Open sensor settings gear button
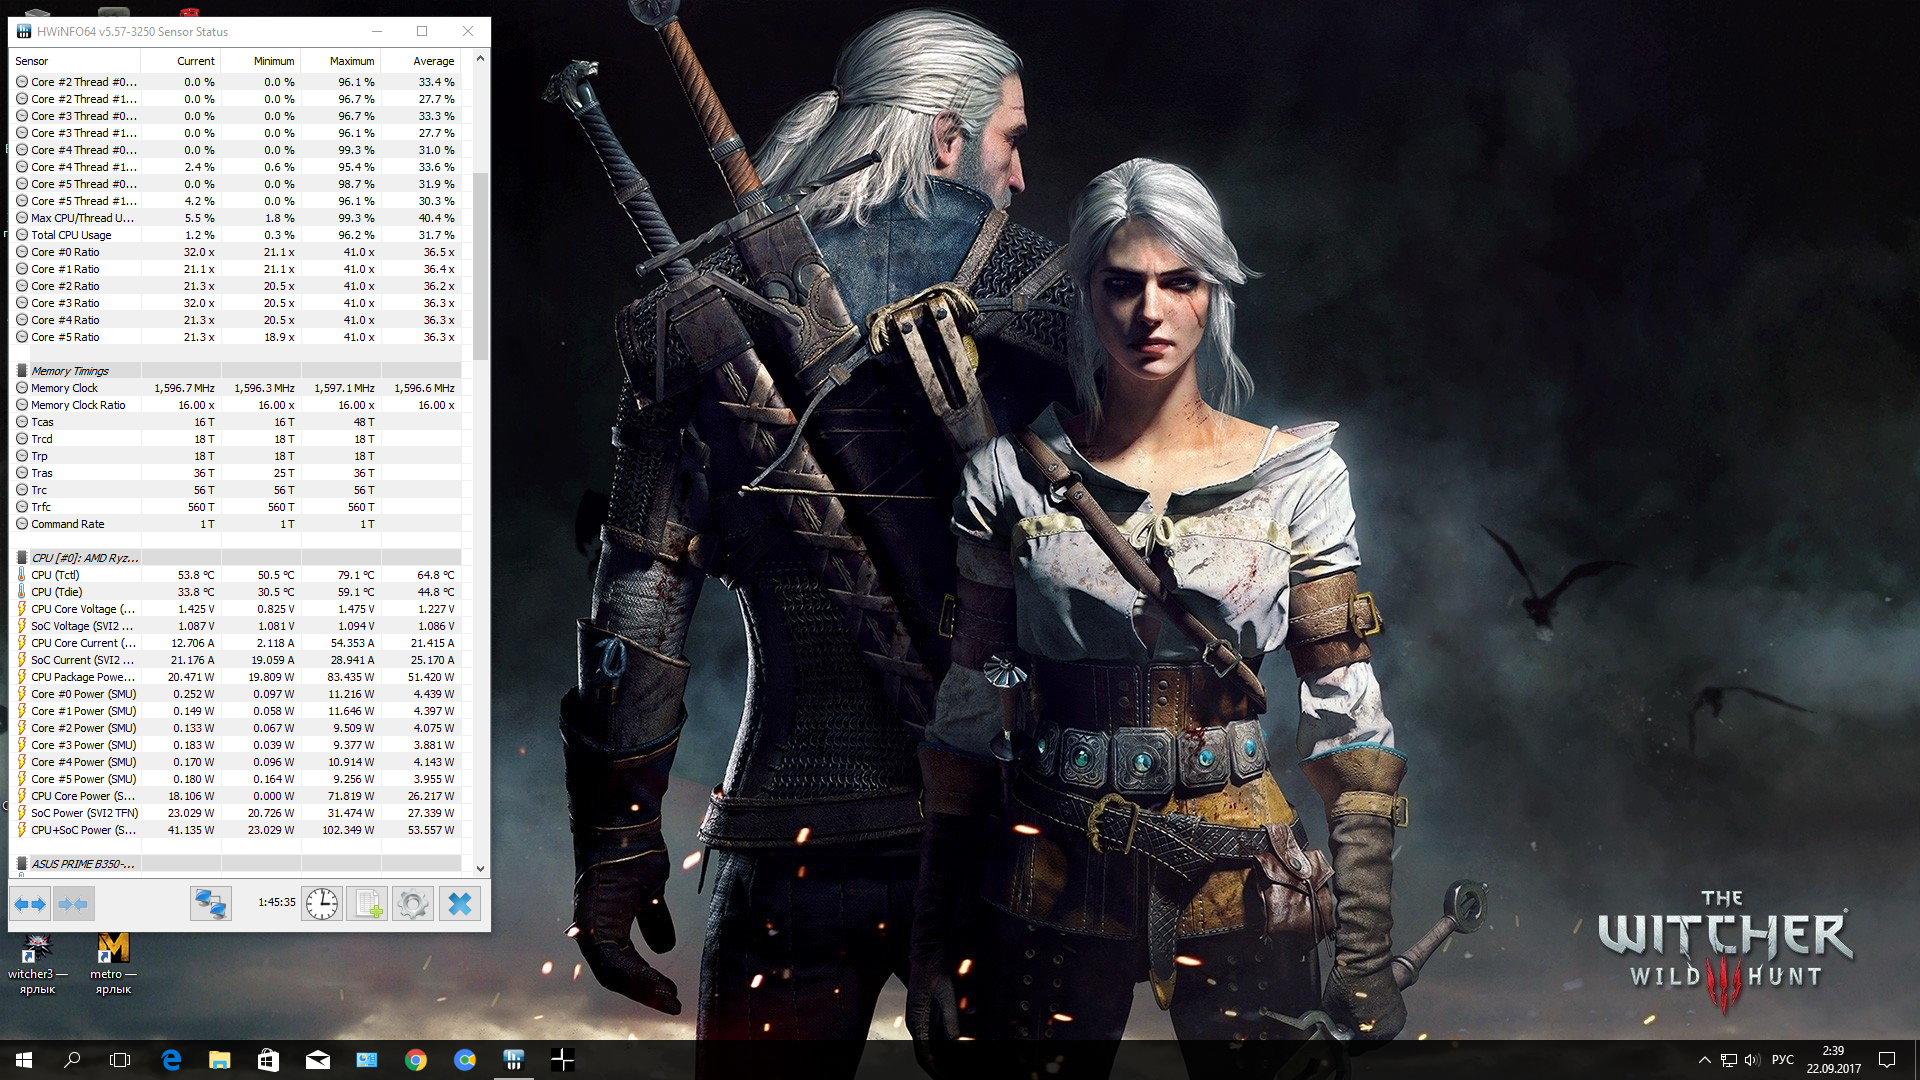Viewport: 1920px width, 1080px height. click(413, 904)
